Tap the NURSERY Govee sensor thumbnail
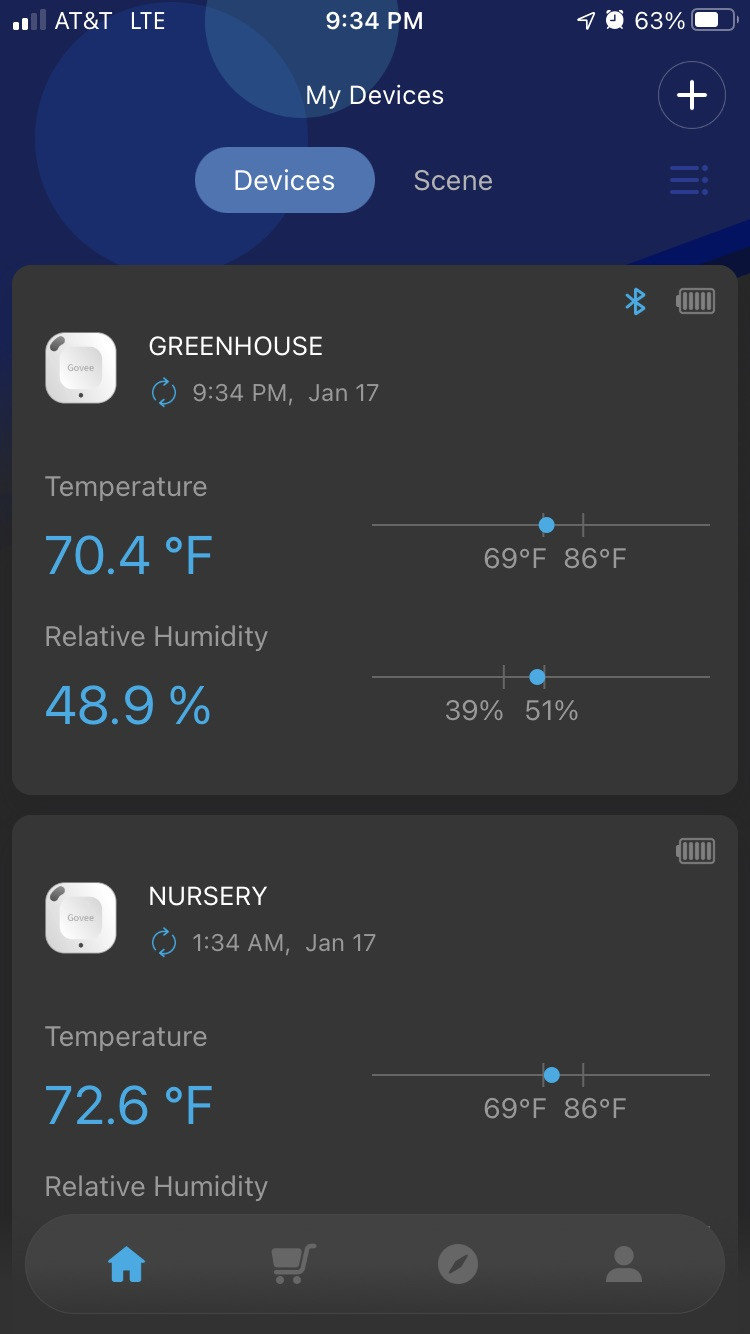 [x=81, y=918]
